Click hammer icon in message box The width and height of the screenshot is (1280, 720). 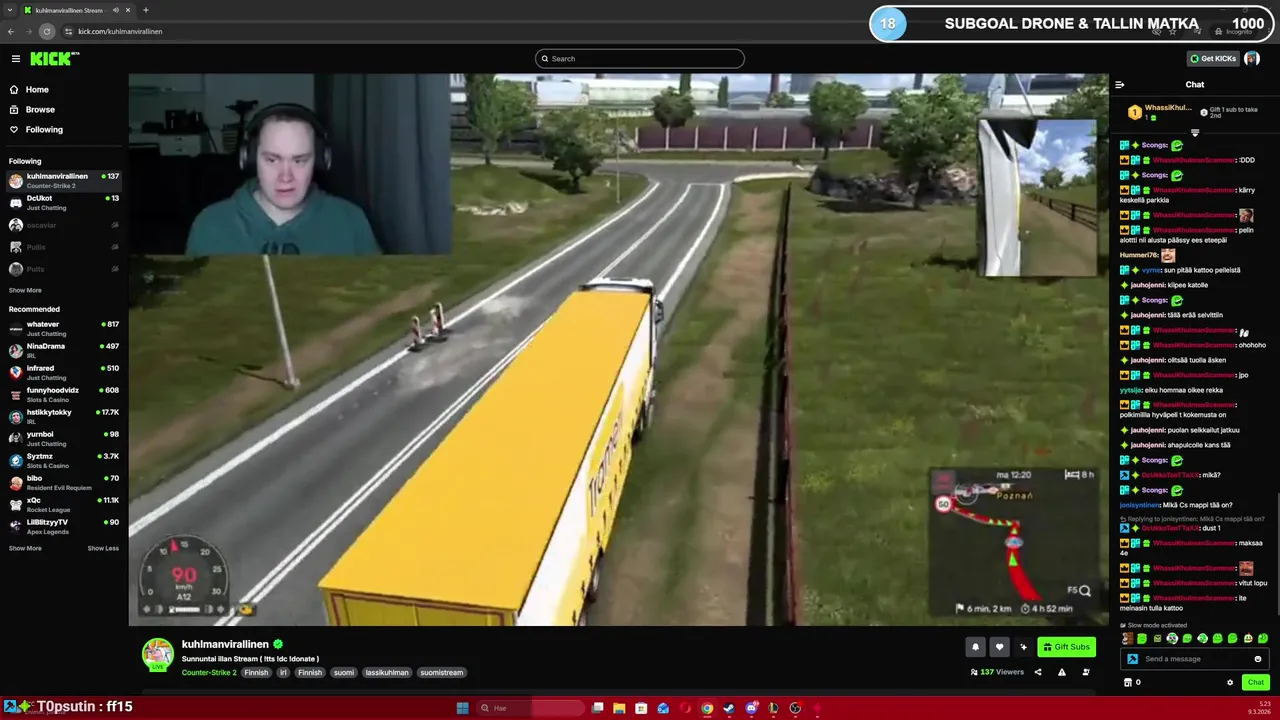pos(1132,659)
